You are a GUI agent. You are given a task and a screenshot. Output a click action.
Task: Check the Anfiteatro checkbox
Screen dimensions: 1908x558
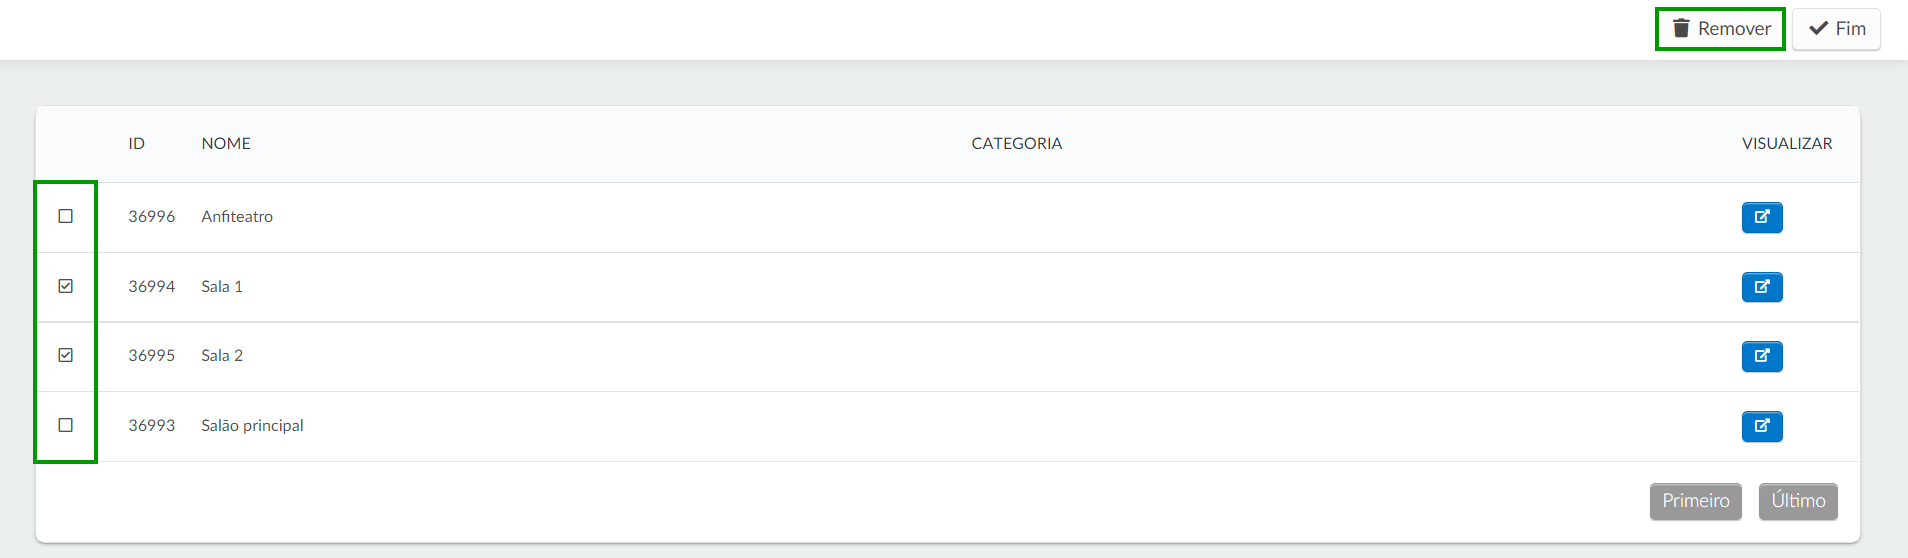pos(66,216)
